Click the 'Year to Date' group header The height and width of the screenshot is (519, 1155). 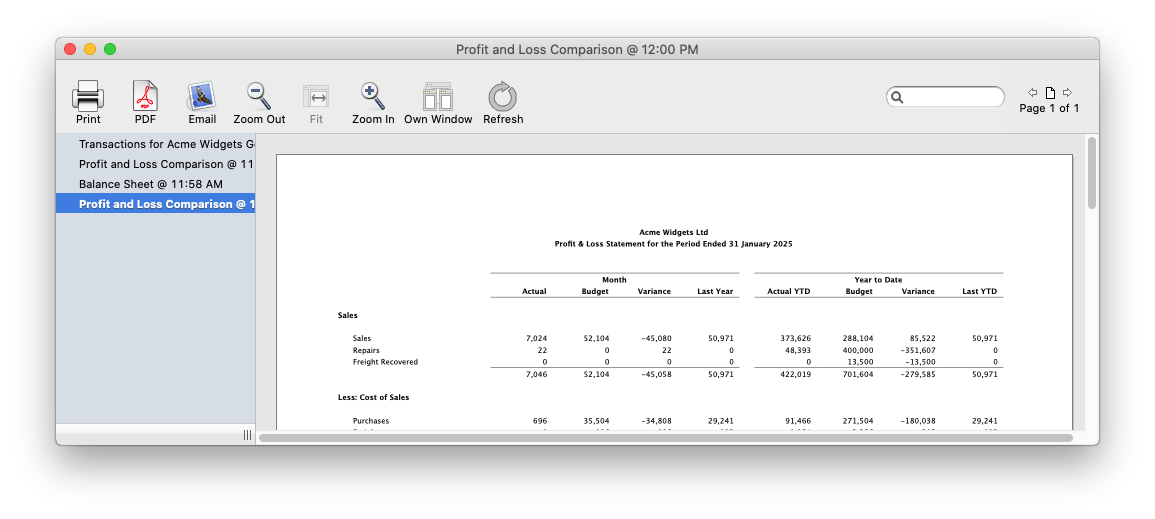pos(878,280)
